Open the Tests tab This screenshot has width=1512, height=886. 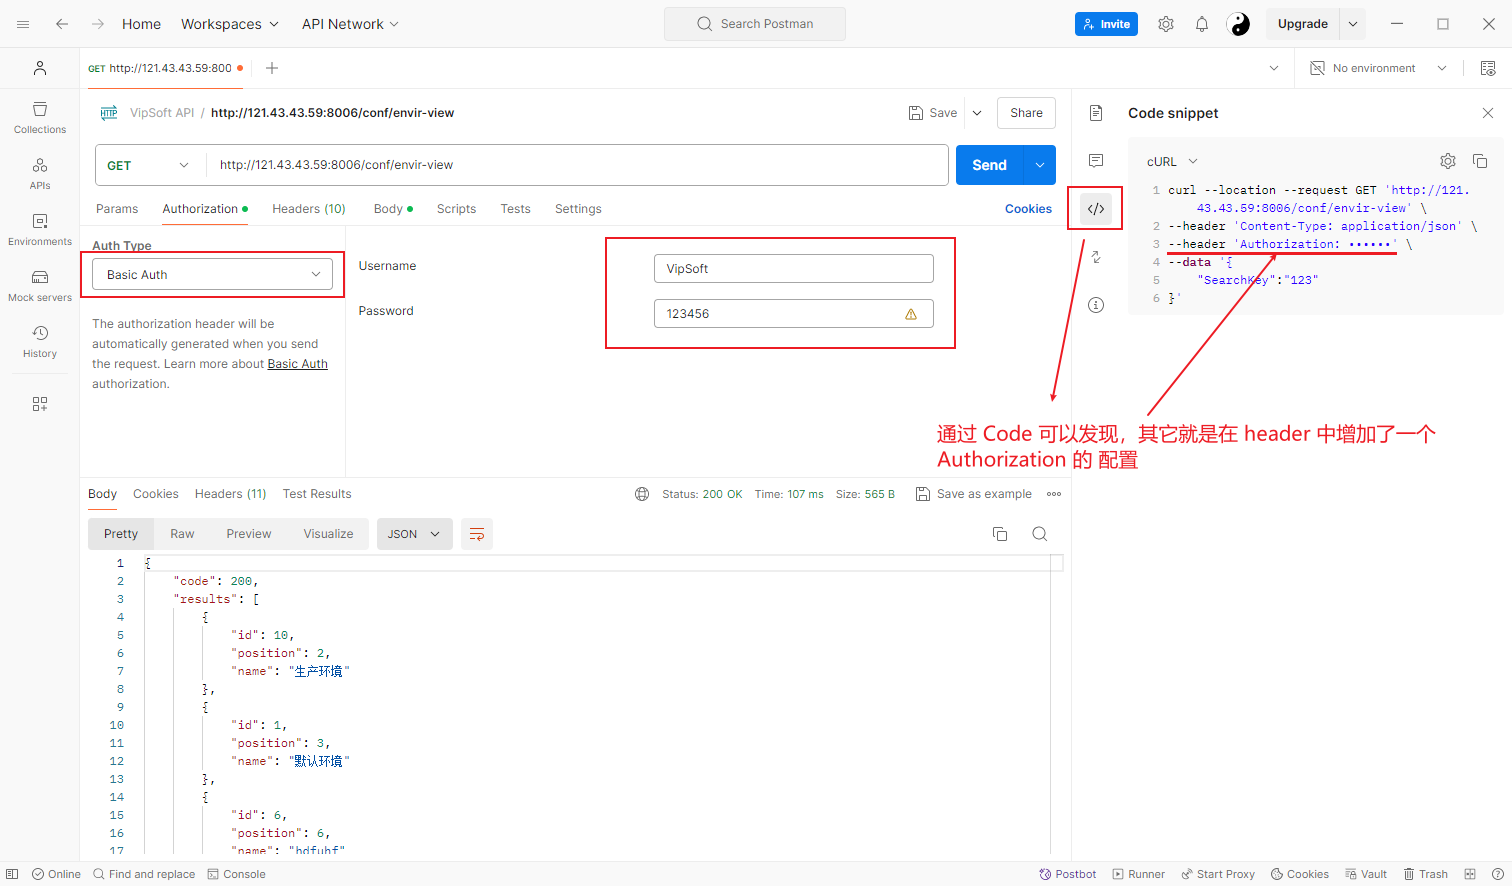pyautogui.click(x=515, y=209)
